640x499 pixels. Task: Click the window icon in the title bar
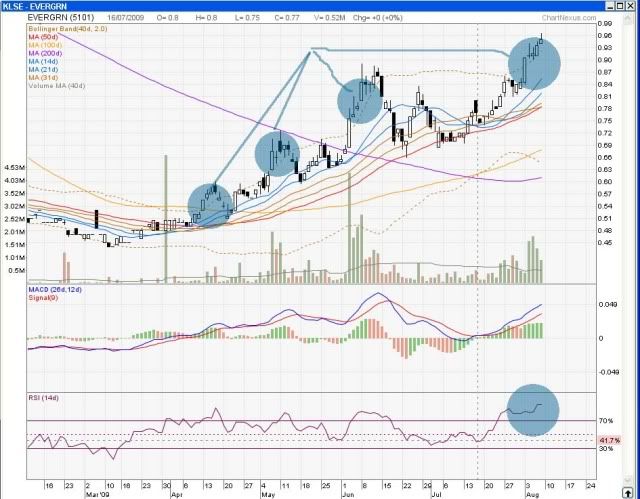[7, 6]
